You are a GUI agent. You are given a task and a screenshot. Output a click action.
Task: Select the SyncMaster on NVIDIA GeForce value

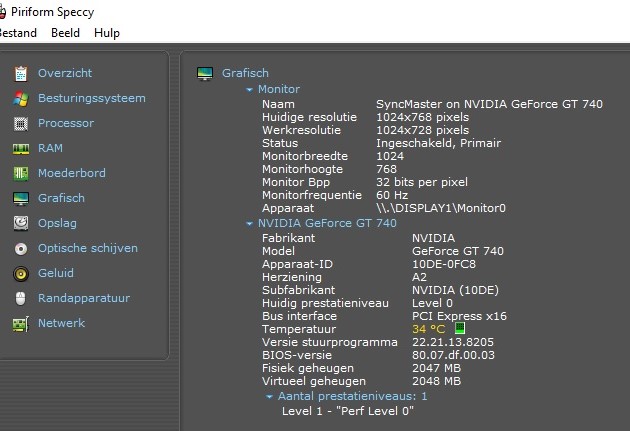point(489,104)
